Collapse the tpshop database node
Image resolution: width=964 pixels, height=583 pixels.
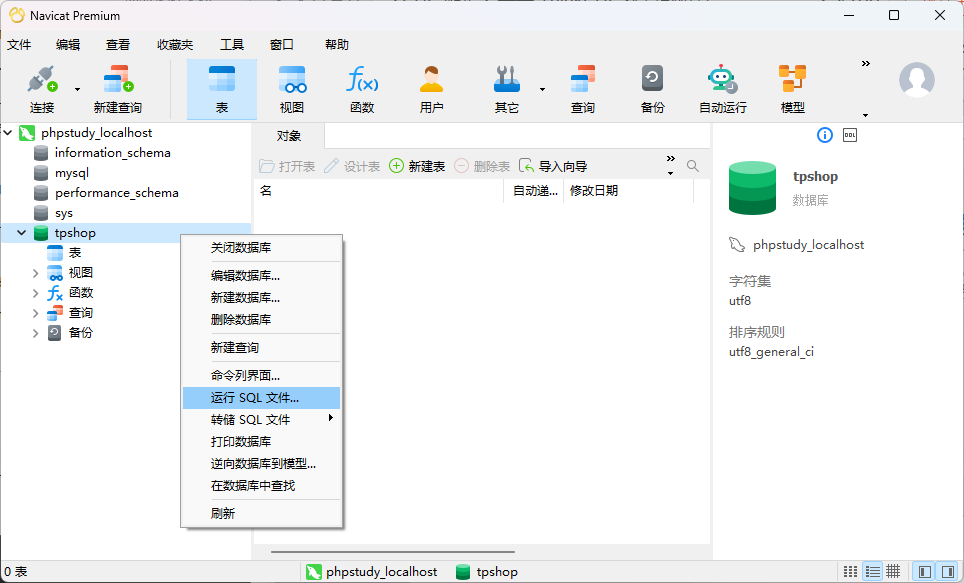coord(22,233)
